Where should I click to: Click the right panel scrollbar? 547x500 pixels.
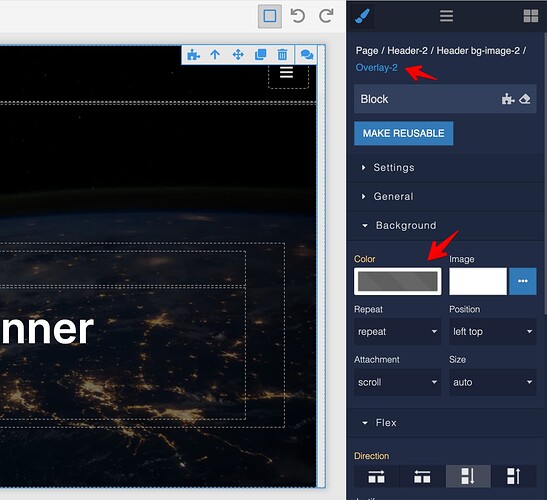(x=545, y=174)
